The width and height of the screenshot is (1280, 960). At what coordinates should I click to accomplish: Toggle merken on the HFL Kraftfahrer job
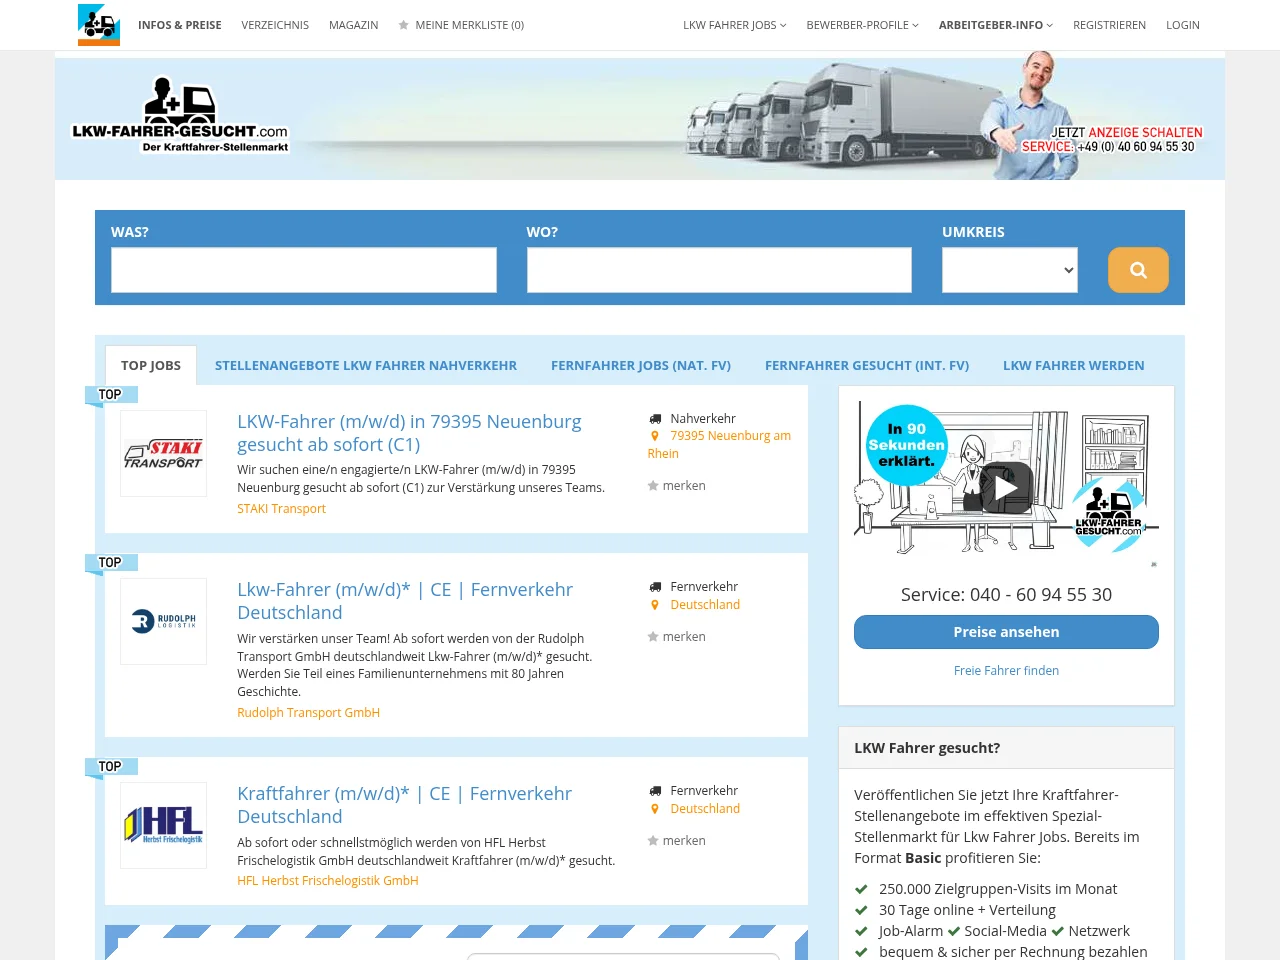[677, 841]
